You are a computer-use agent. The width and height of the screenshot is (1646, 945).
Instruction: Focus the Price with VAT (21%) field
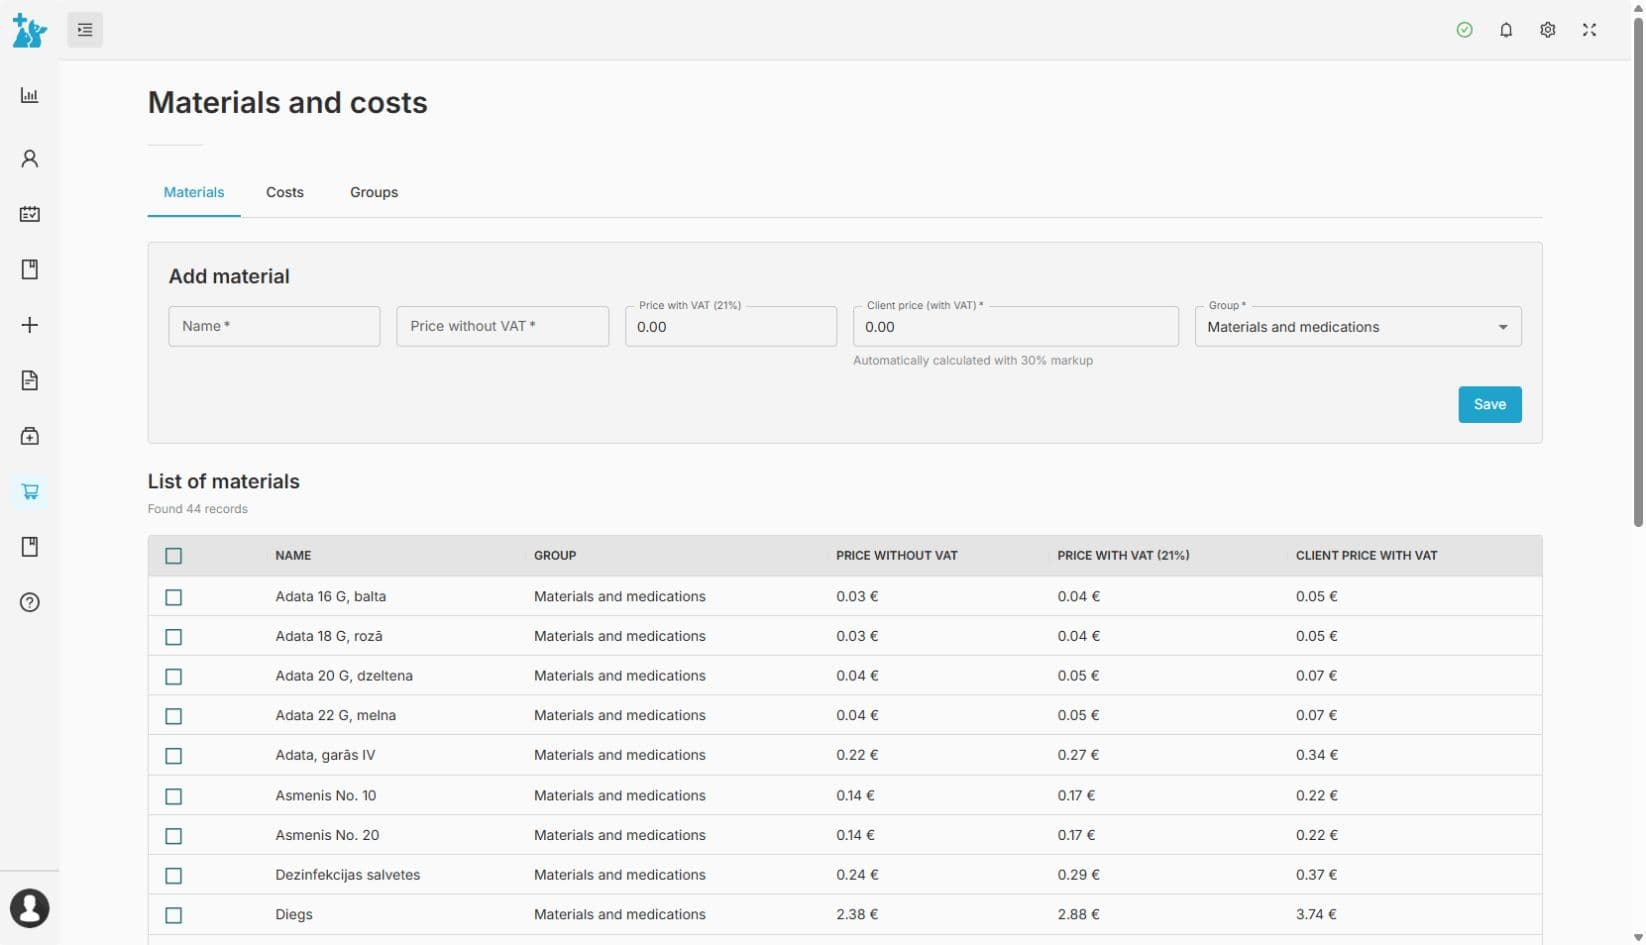point(731,327)
